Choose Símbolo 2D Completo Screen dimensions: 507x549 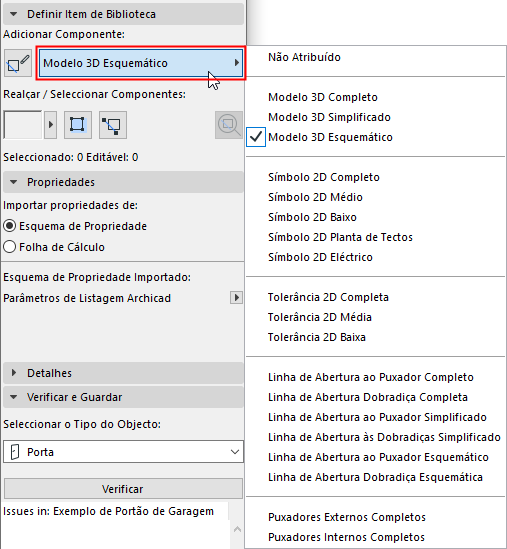click(x=376, y=177)
